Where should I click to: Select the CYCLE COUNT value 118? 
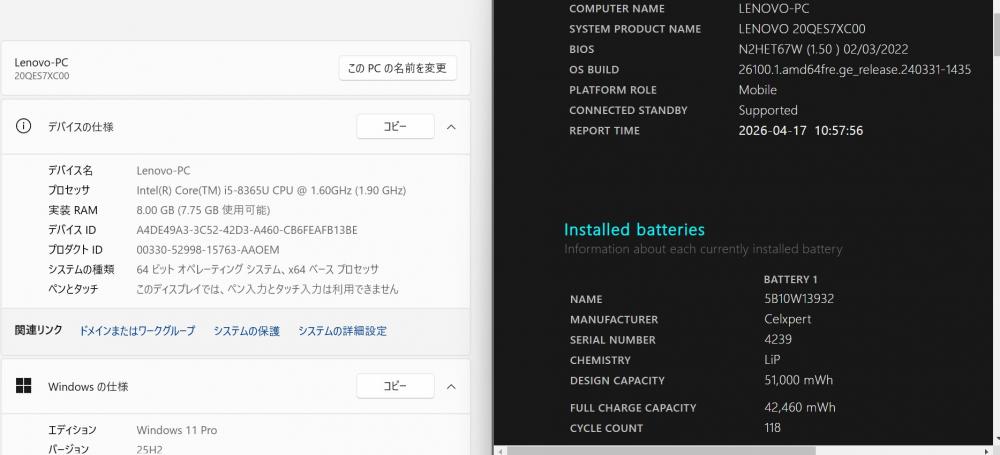772,428
